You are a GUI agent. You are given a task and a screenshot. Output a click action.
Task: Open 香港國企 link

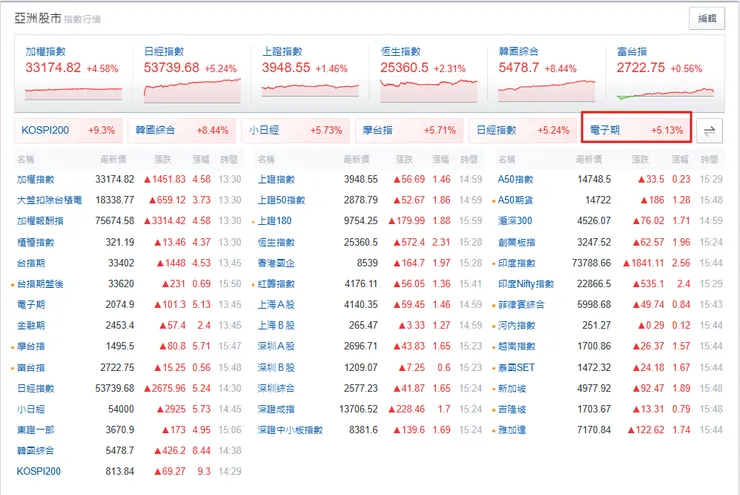click(x=276, y=263)
